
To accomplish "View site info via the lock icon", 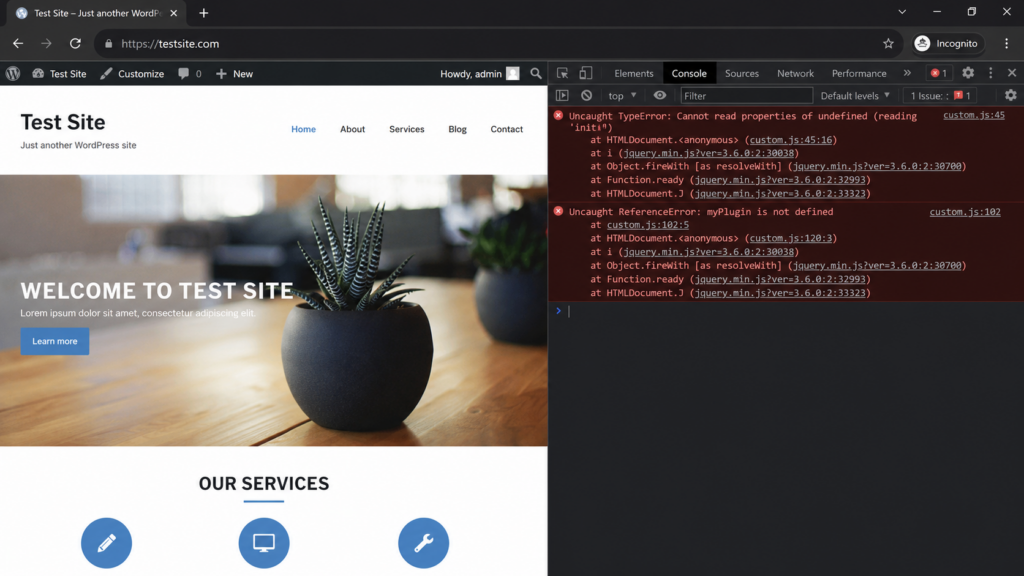I will pyautogui.click(x=108, y=44).
